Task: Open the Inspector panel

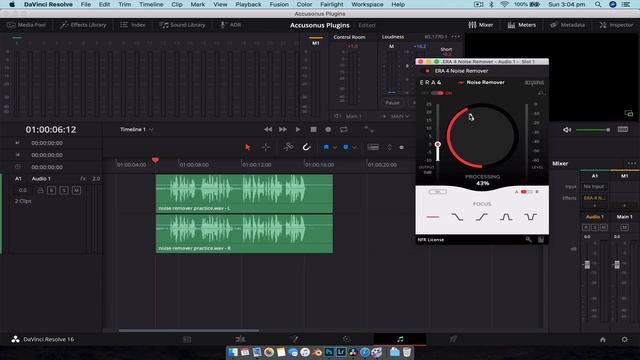Action: tap(616, 25)
